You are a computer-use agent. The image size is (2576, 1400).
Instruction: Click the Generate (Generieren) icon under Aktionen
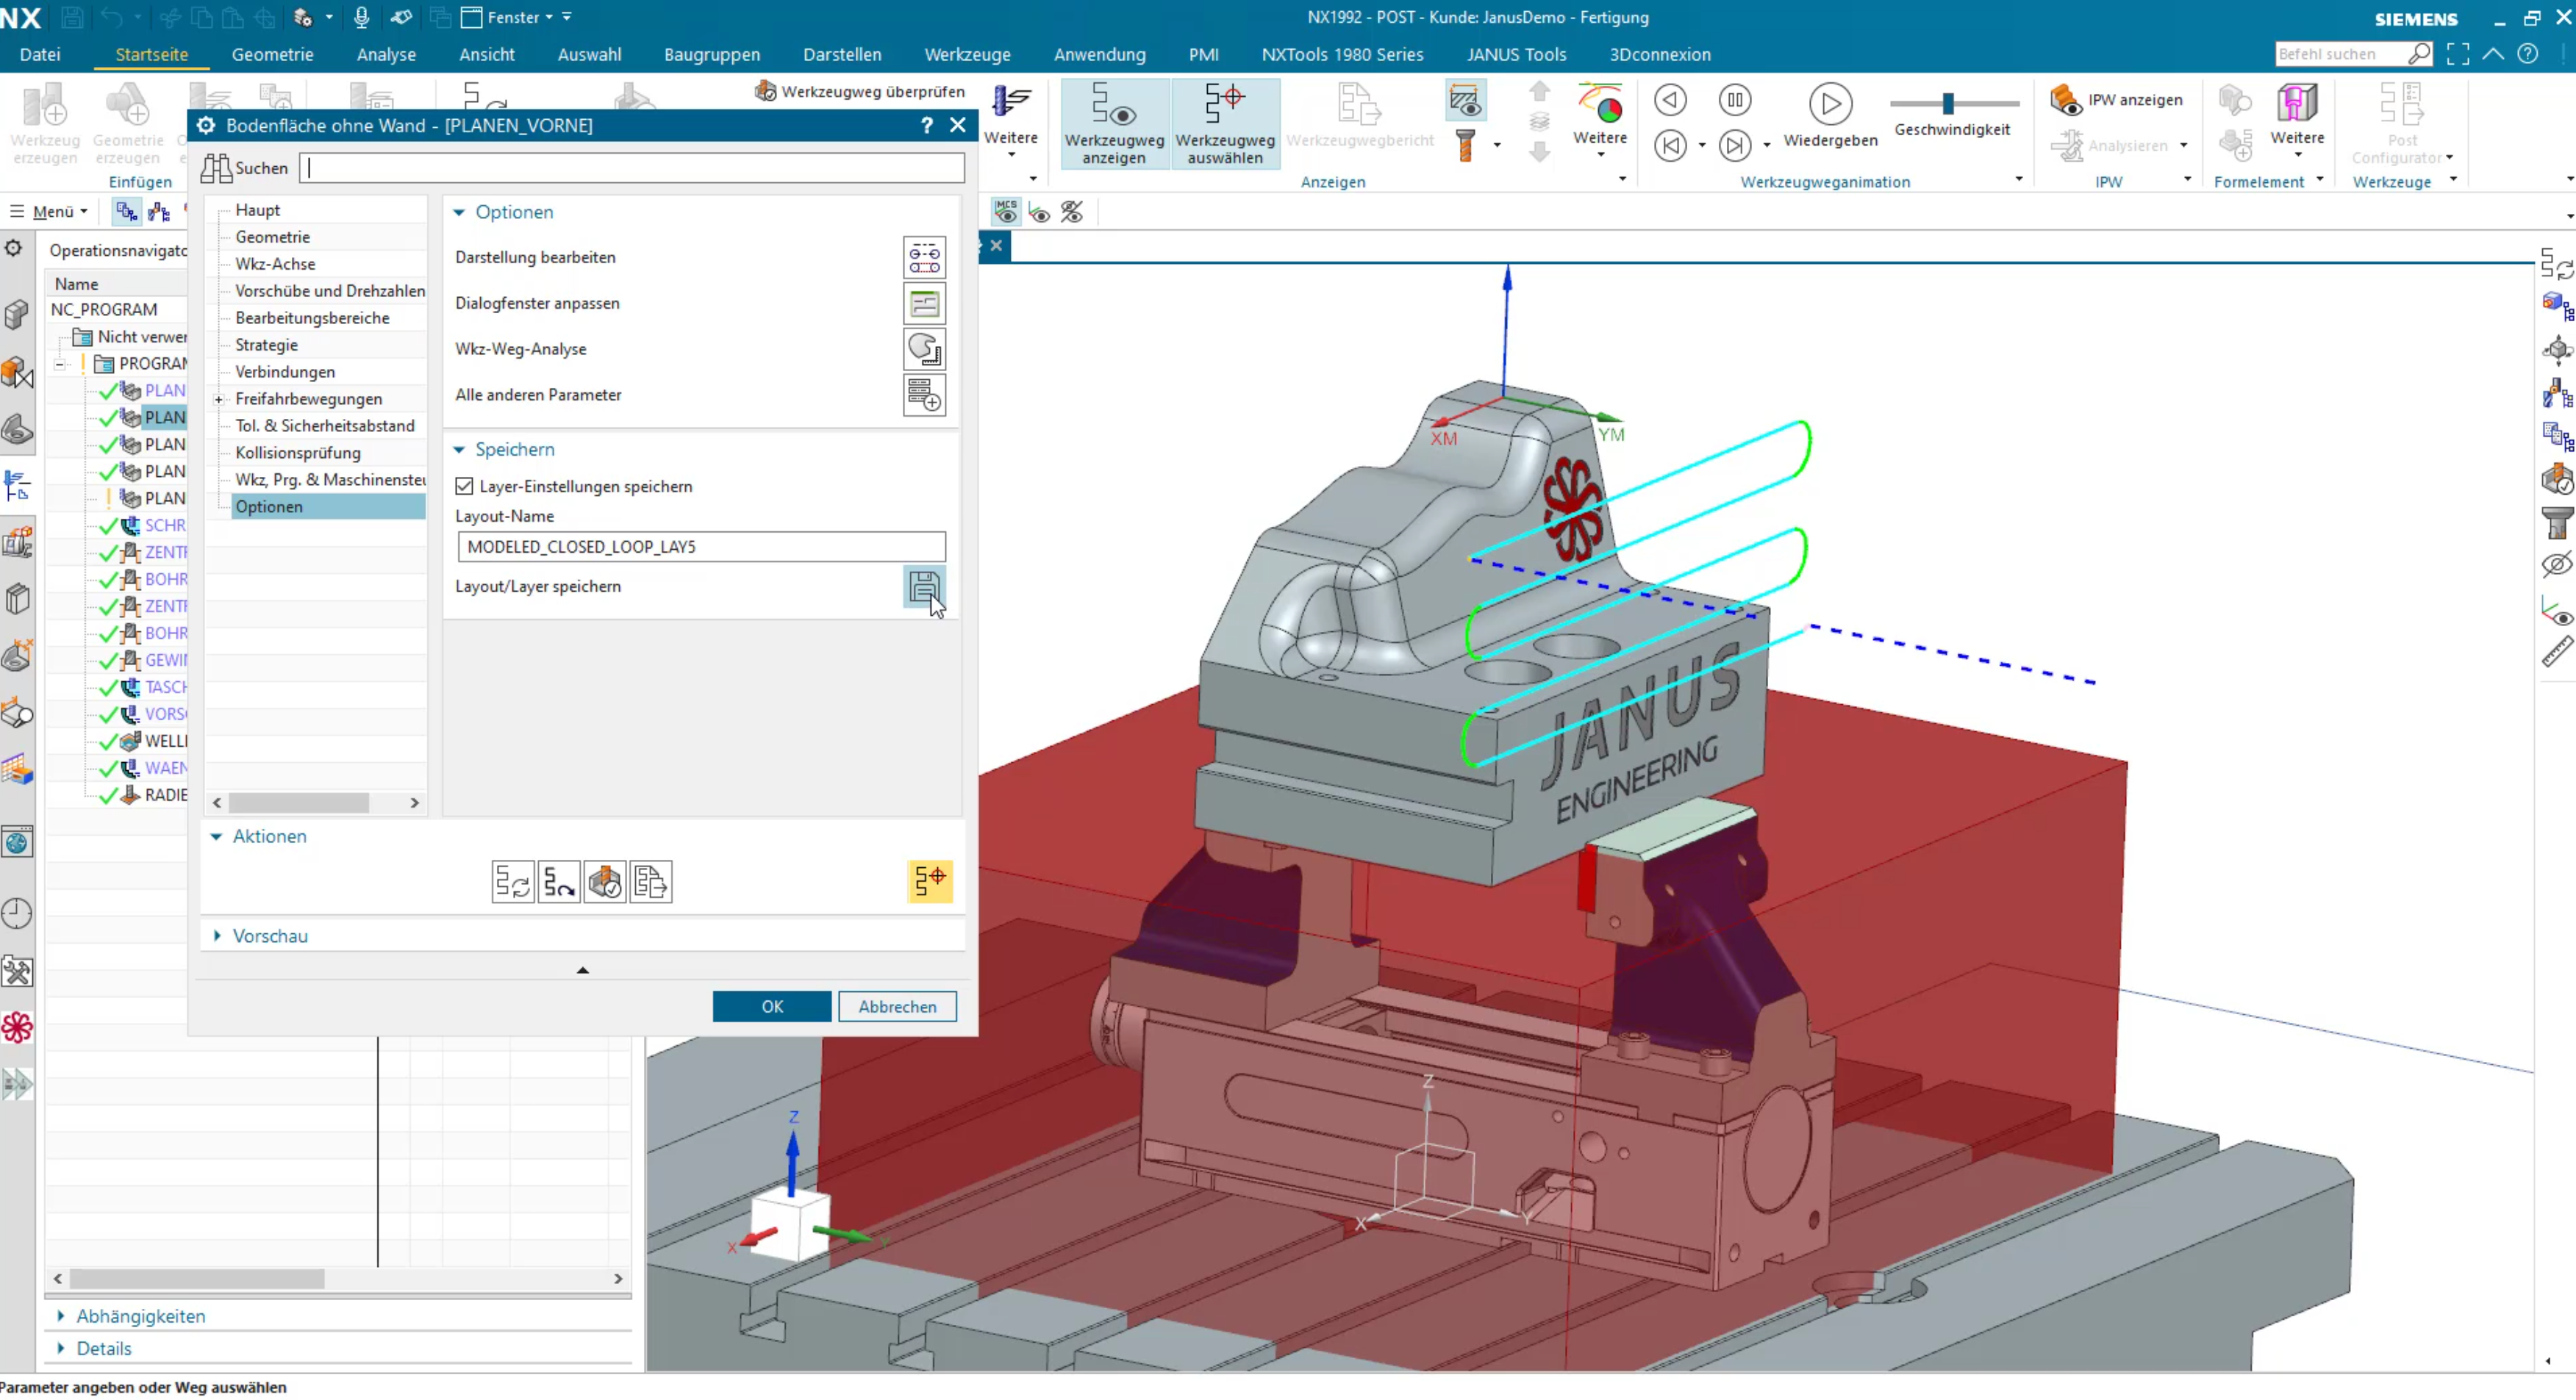coord(513,883)
